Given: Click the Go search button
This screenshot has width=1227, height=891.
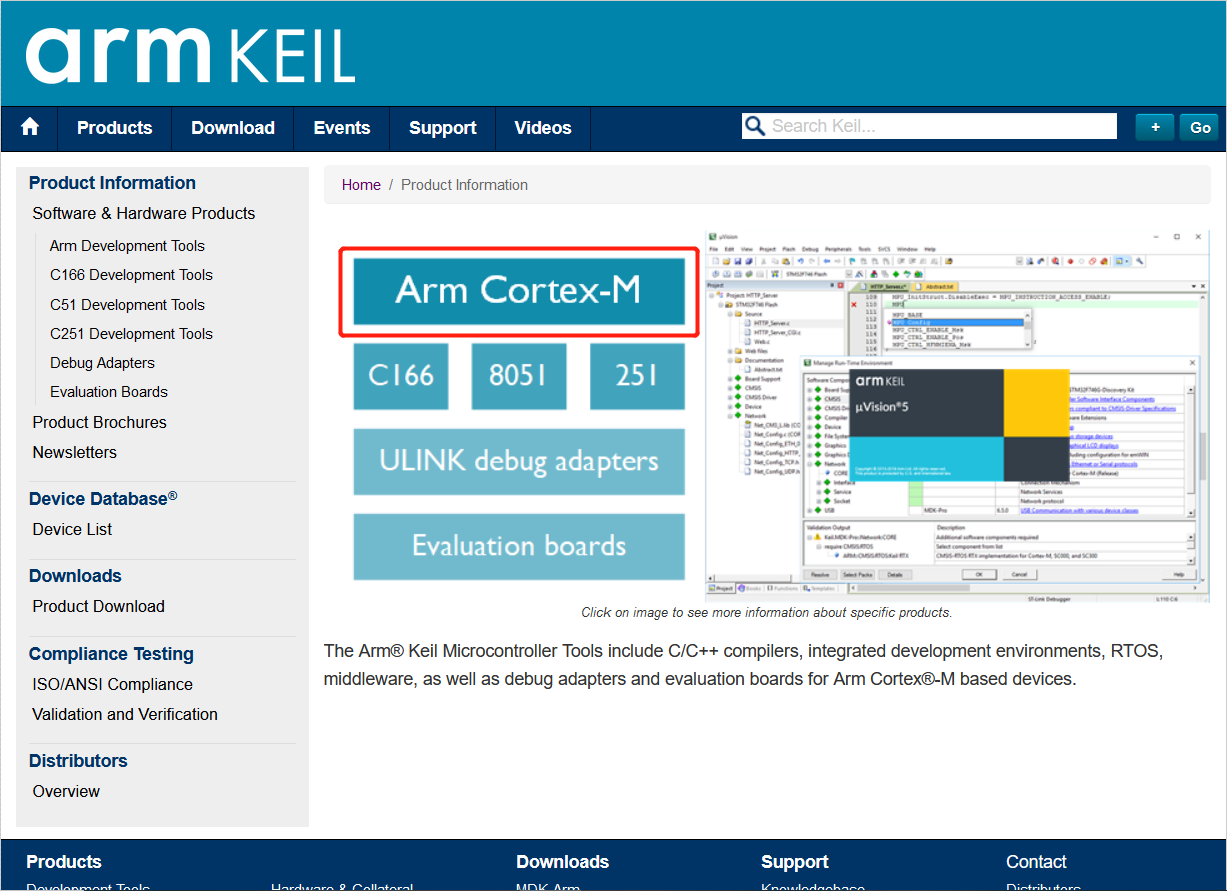Looking at the screenshot, I should (x=1200, y=127).
